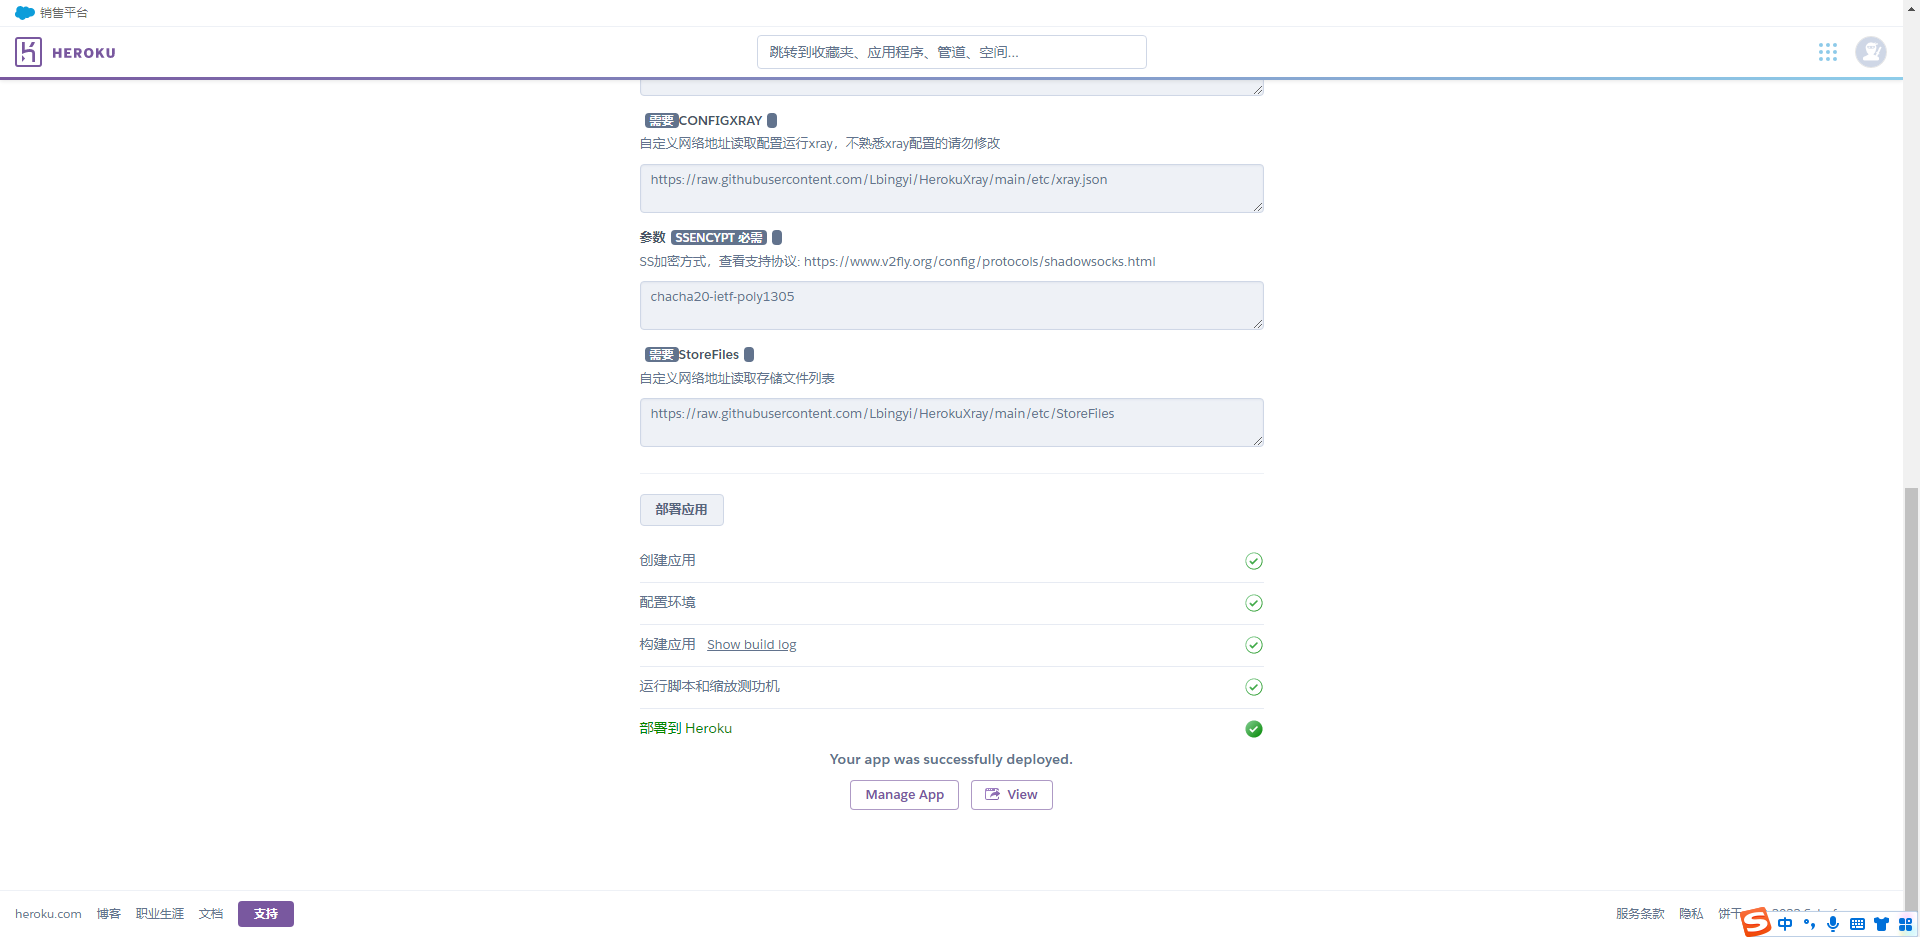
Task: Click the Sogou input method S logo
Action: pyautogui.click(x=1756, y=922)
